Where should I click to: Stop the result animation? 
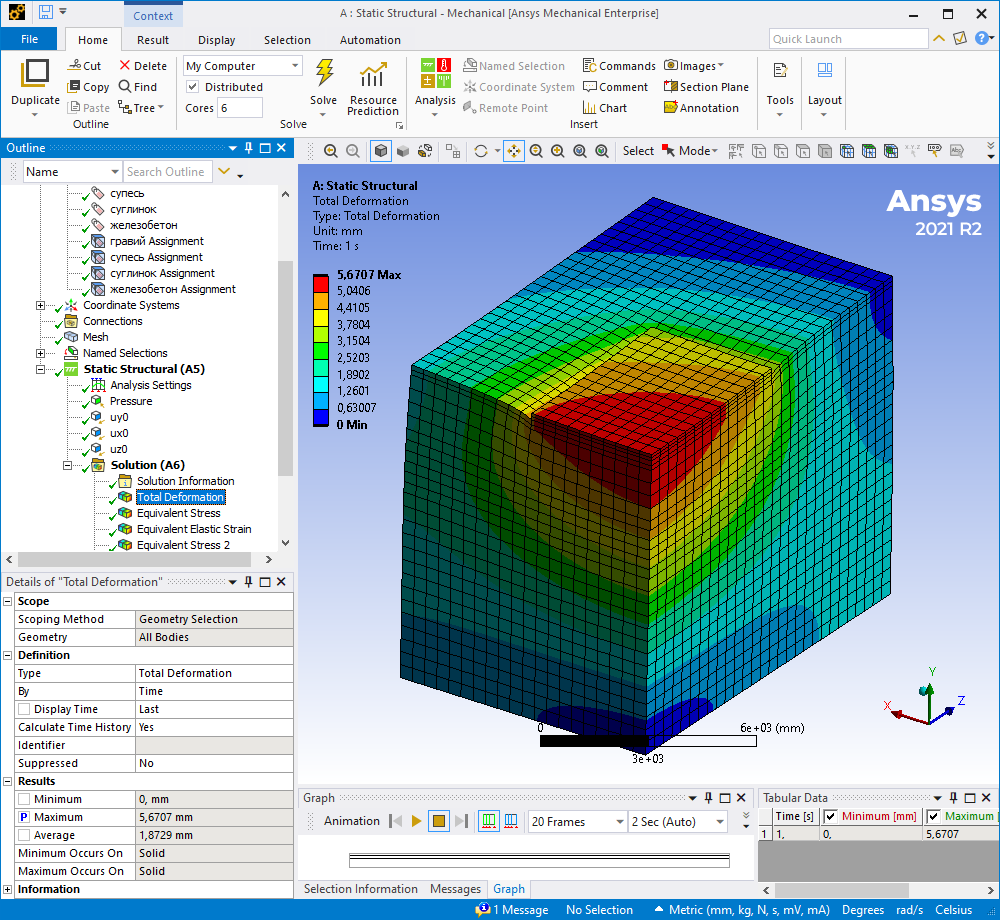click(x=439, y=821)
